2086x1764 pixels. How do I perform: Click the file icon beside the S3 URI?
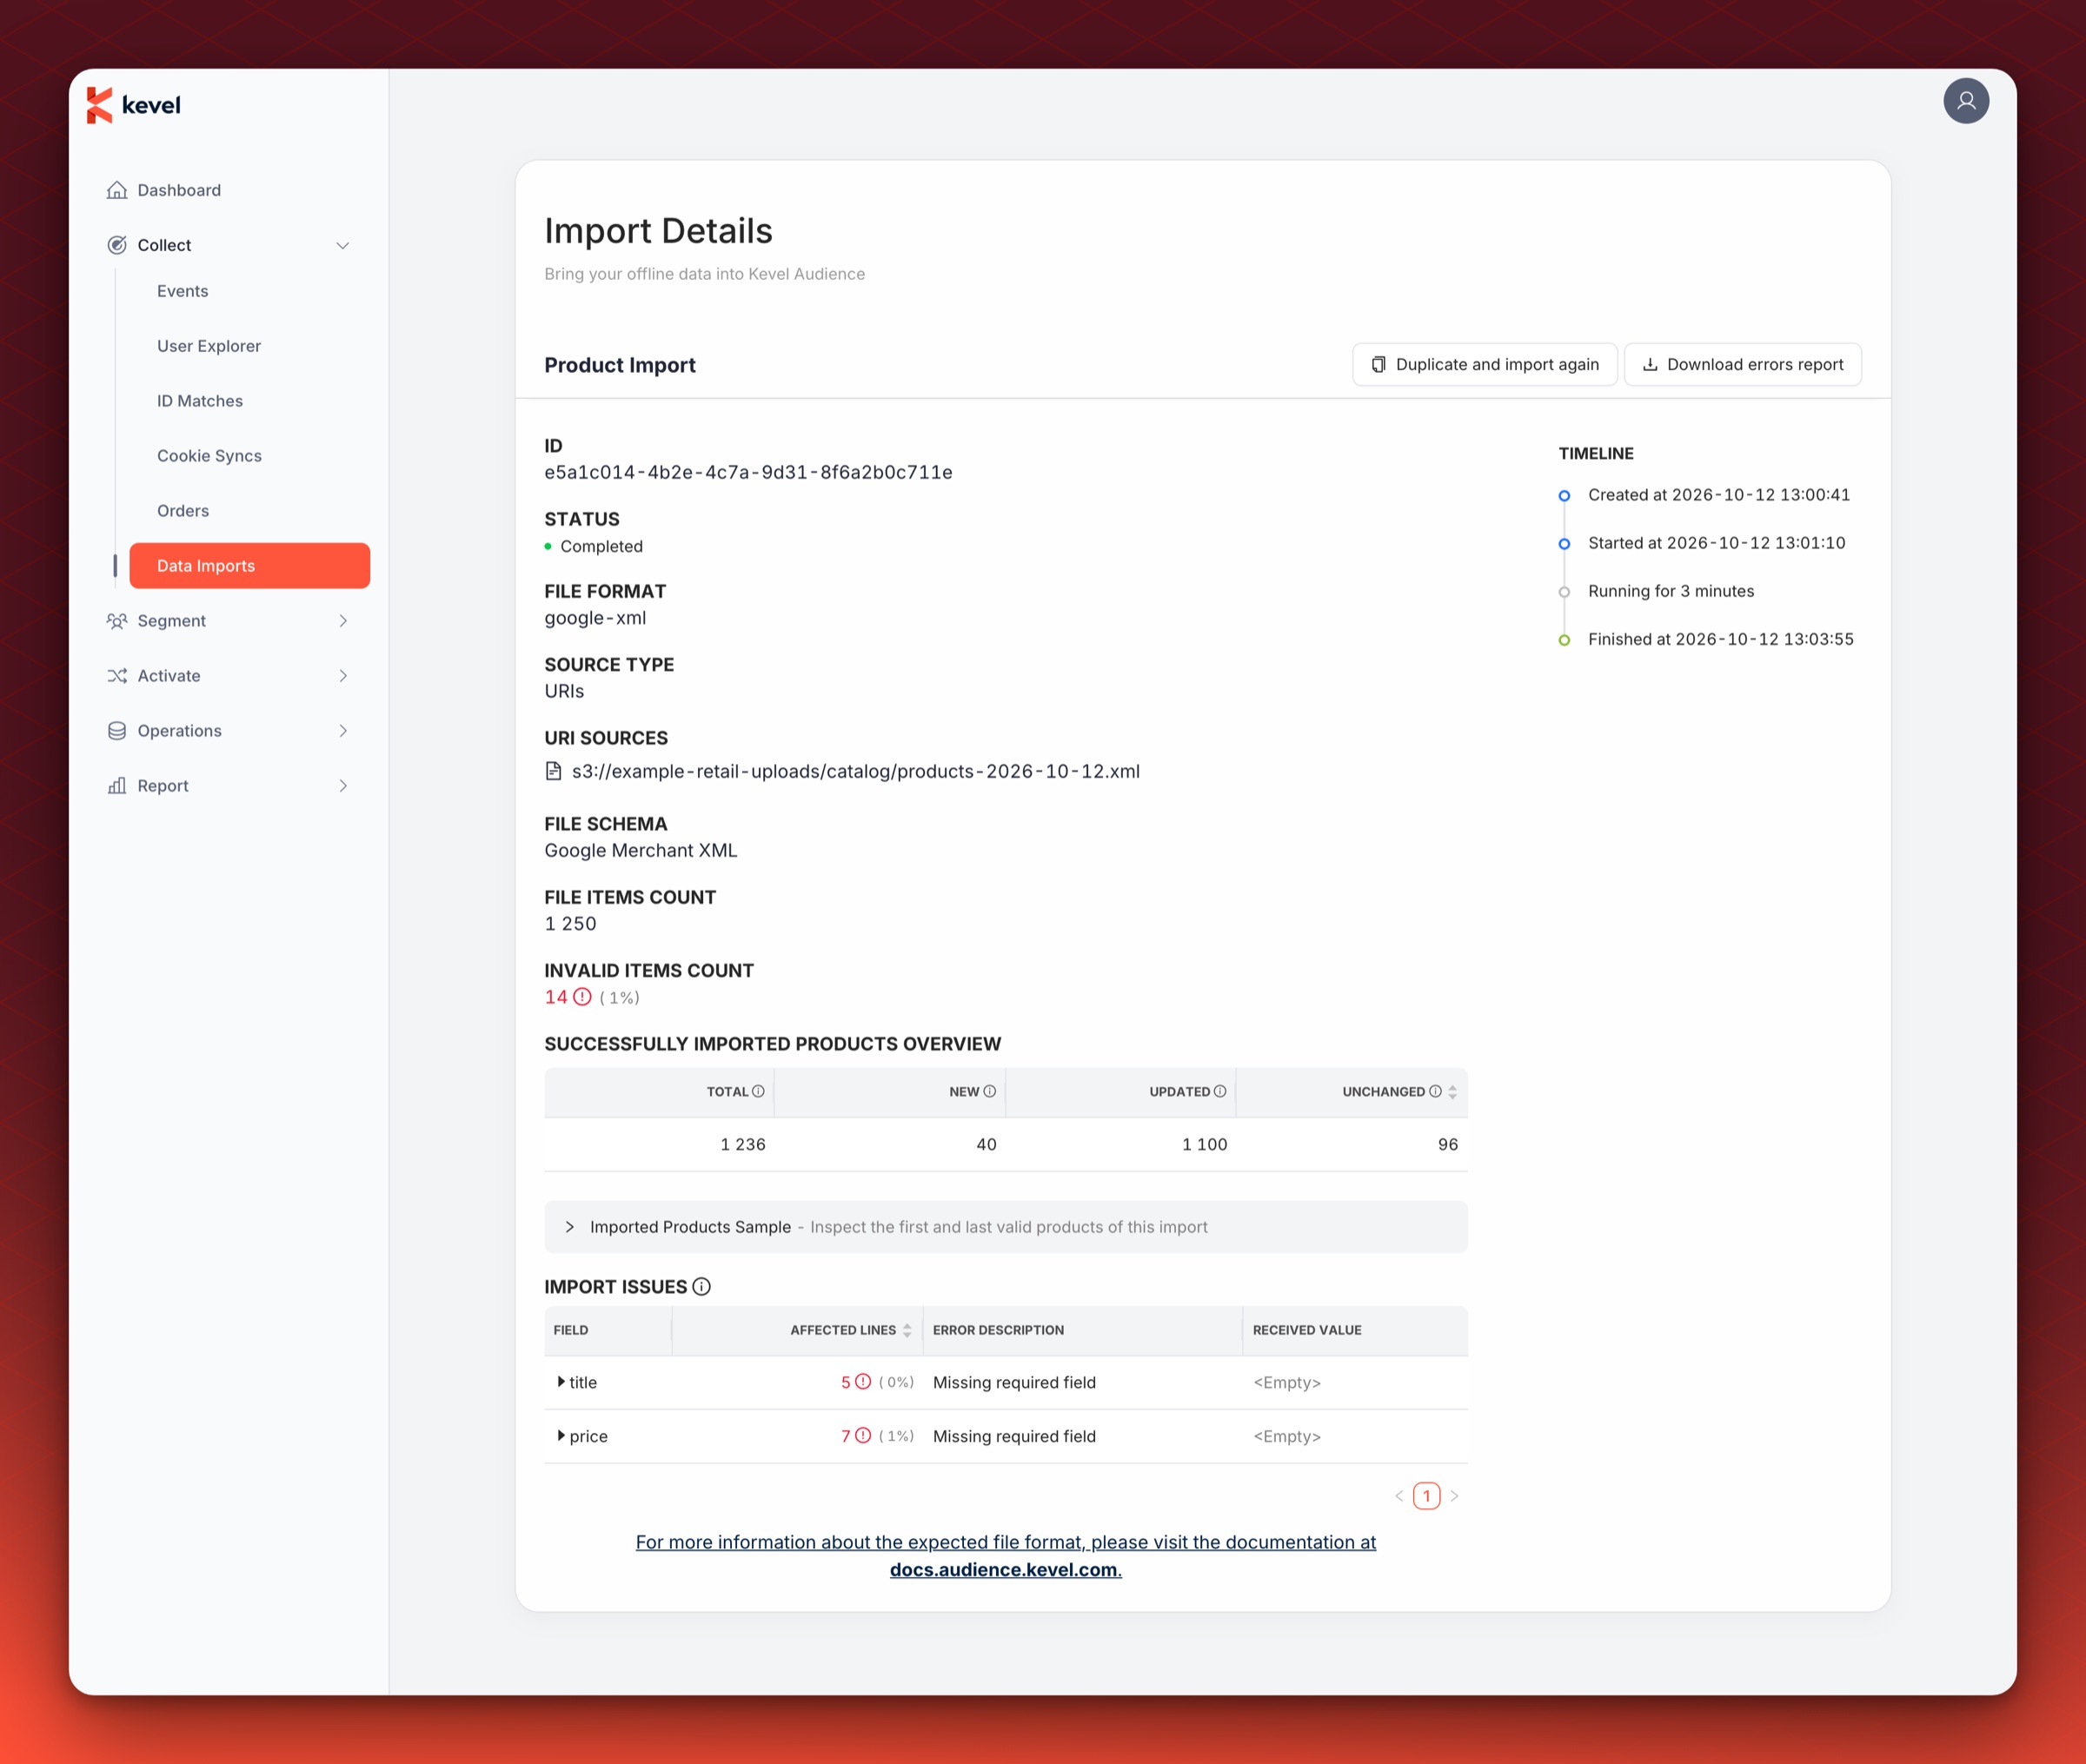553,771
